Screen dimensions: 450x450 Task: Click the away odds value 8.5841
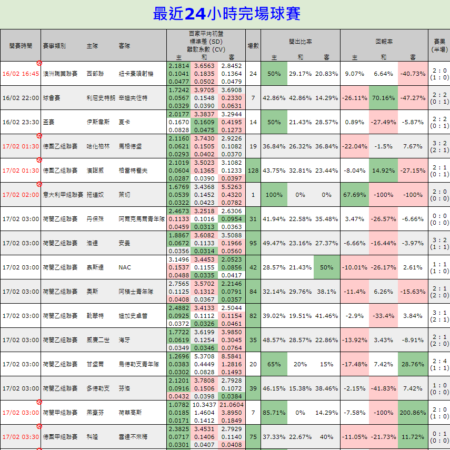click(x=231, y=357)
